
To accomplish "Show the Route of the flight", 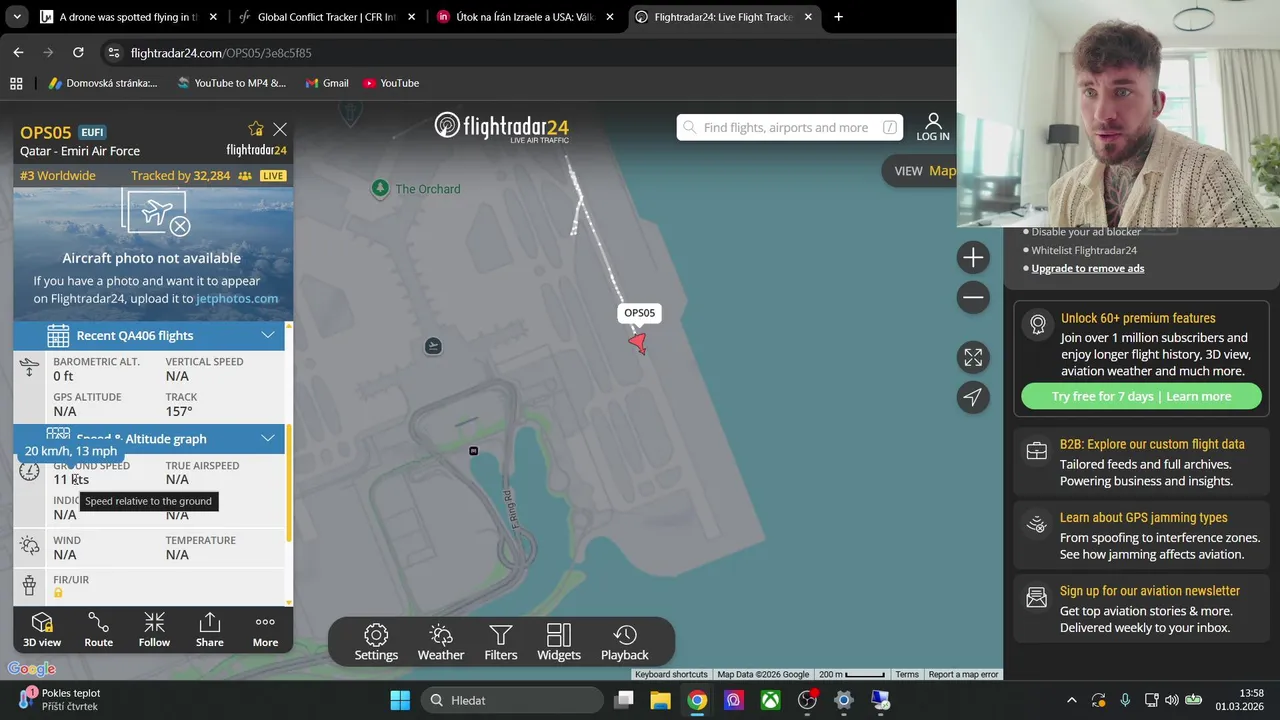I will [x=98, y=630].
